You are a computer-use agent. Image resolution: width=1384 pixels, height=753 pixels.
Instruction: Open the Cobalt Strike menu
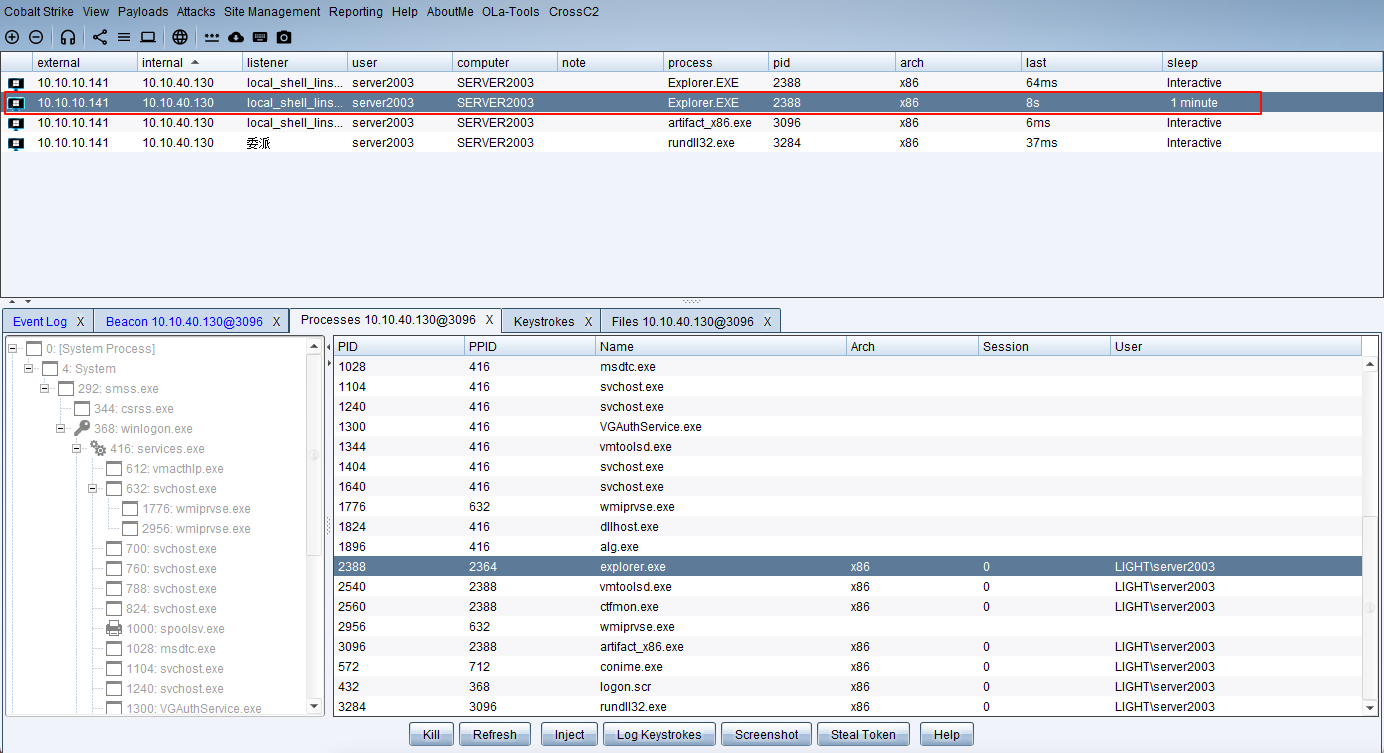39,12
